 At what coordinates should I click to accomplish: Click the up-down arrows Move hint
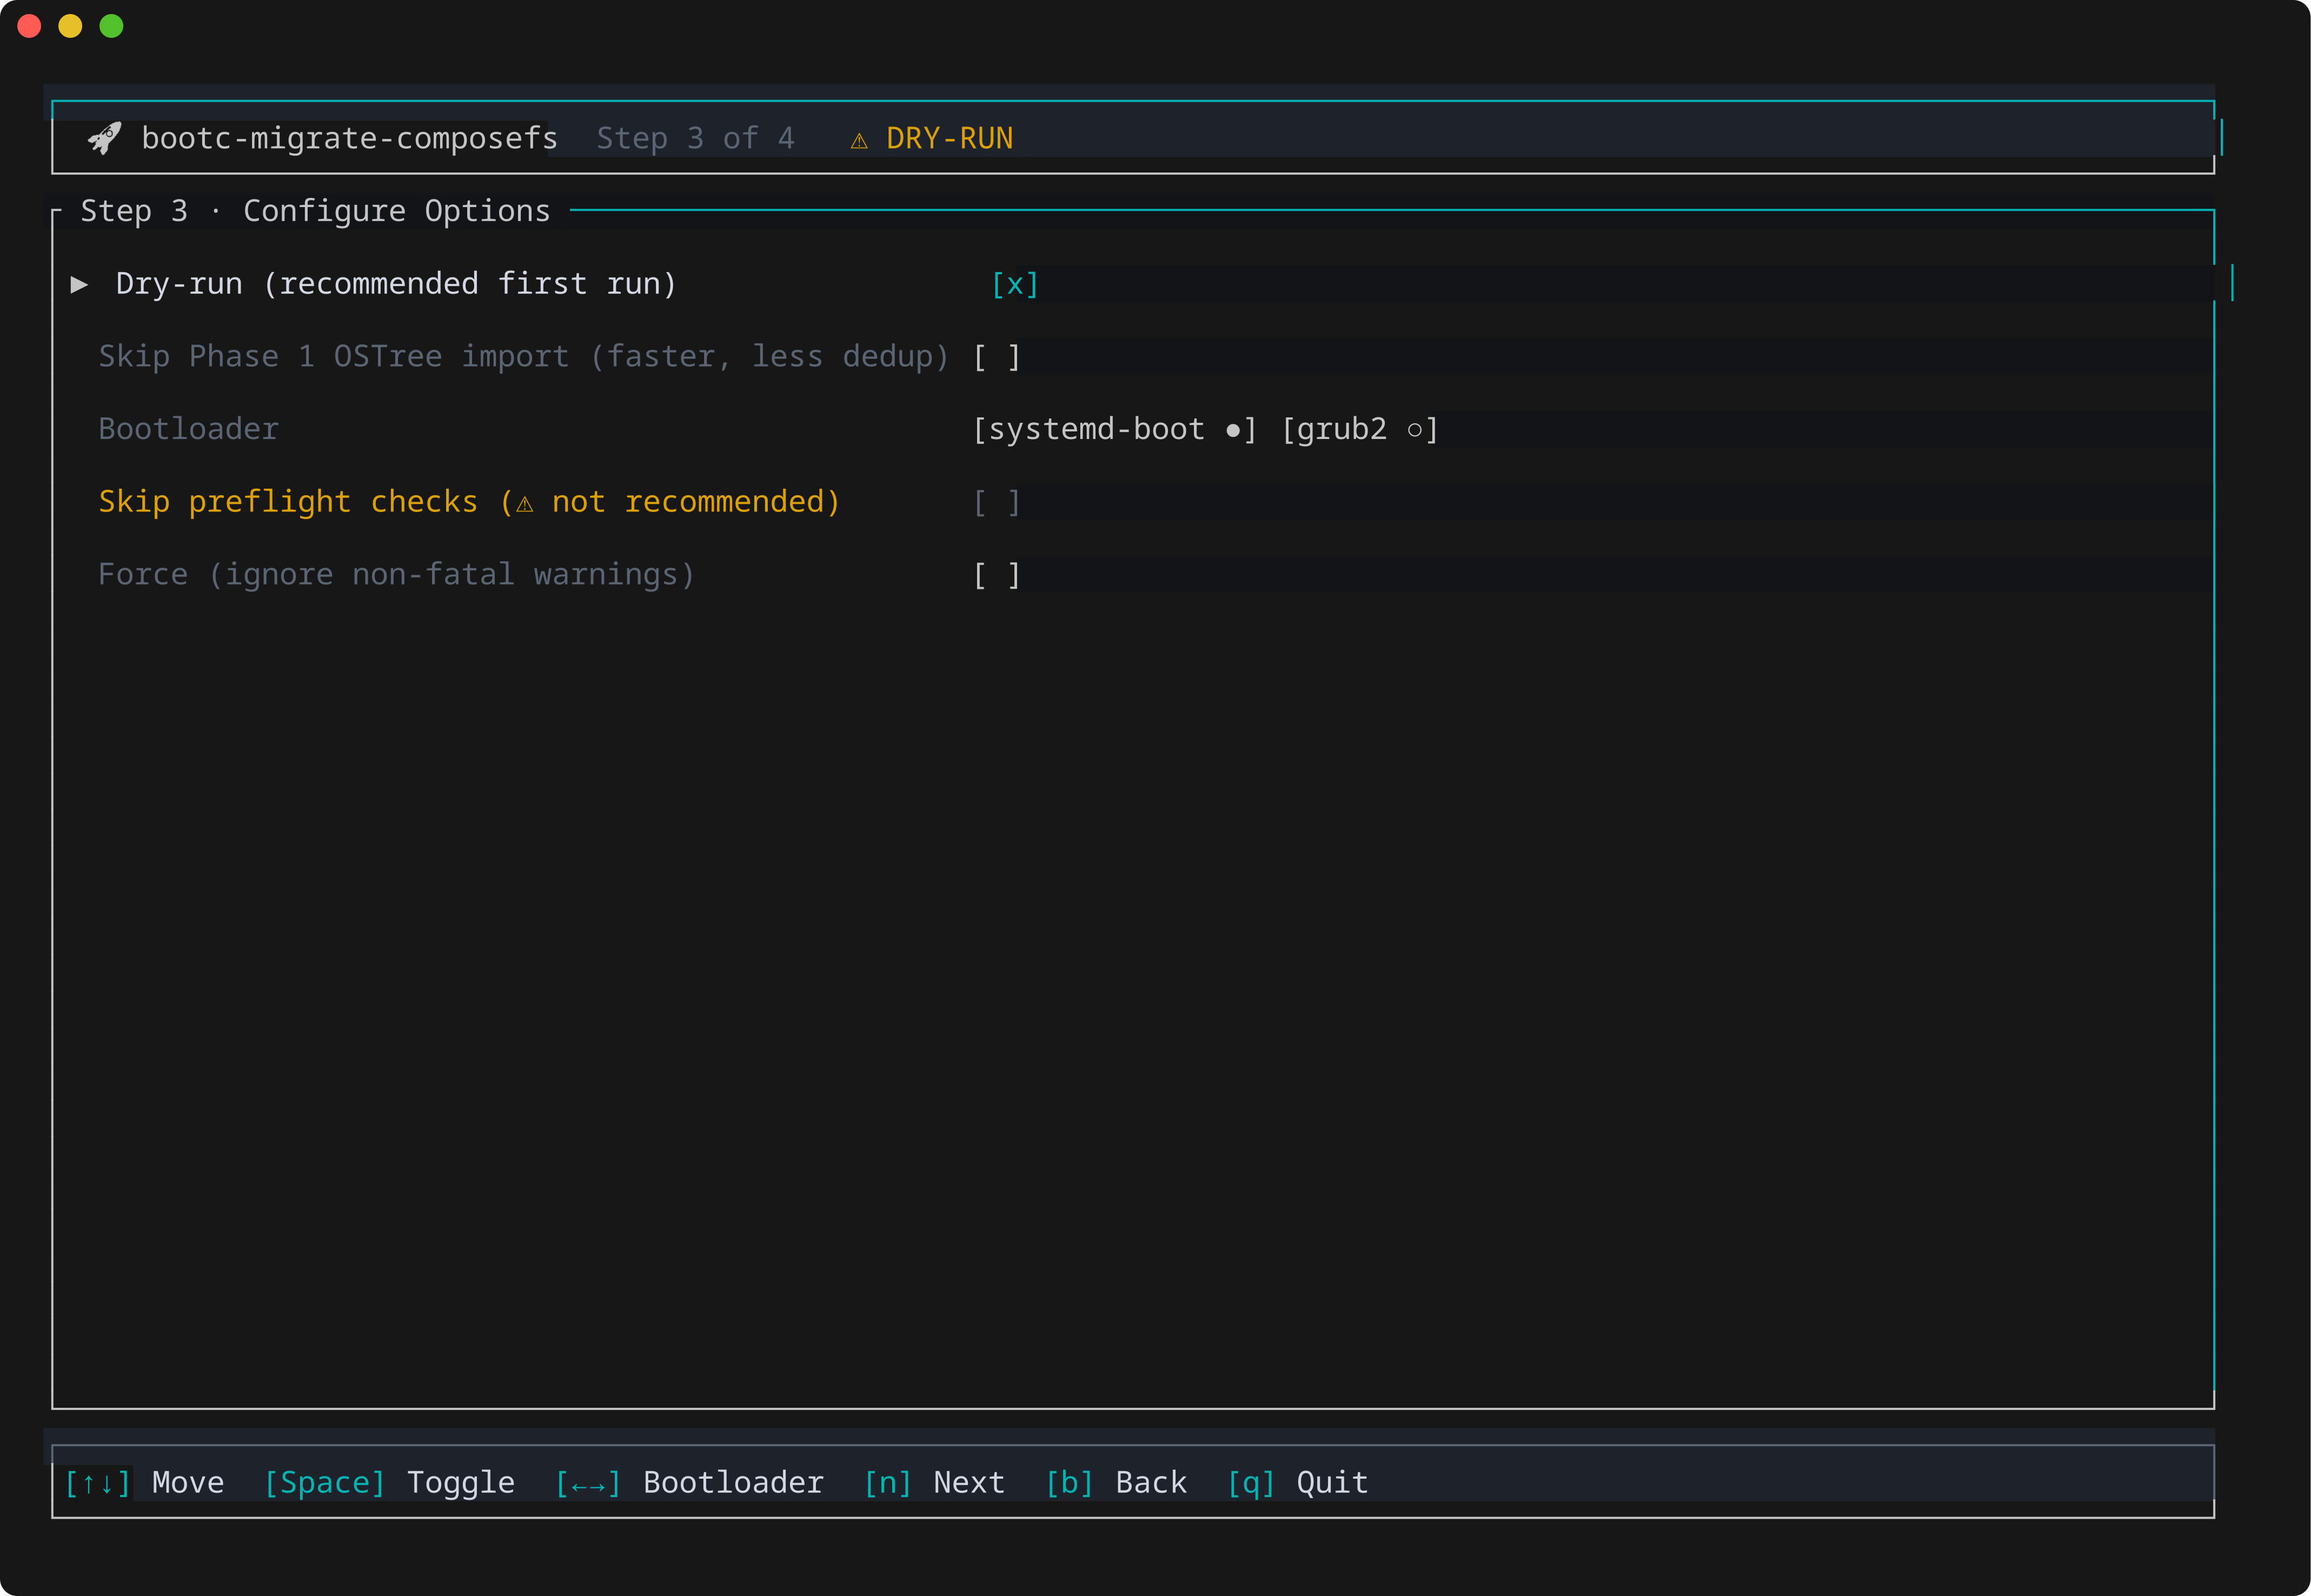click(144, 1482)
